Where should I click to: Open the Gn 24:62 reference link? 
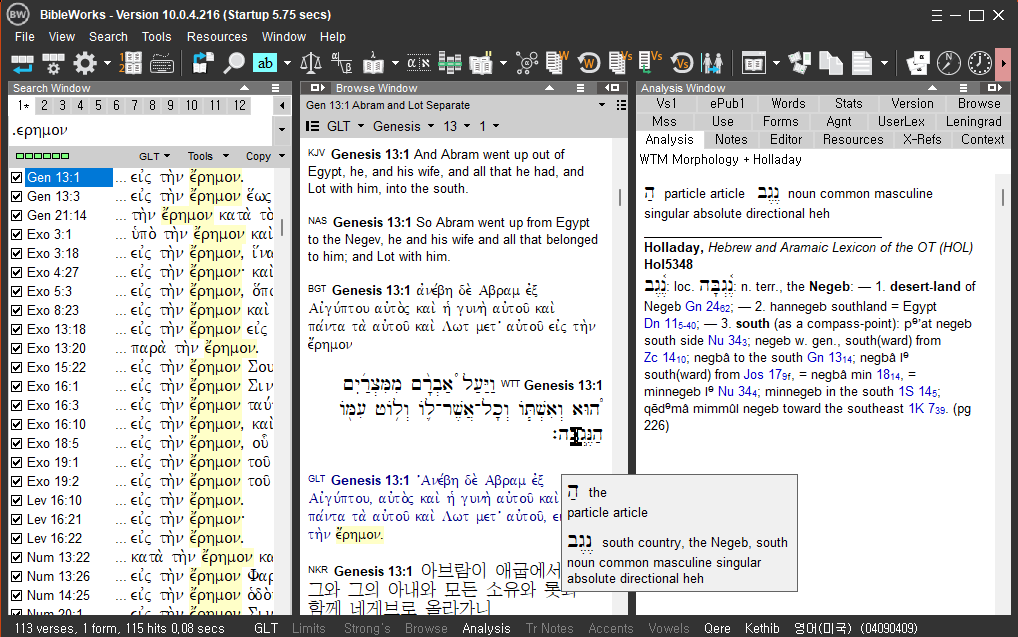click(x=708, y=306)
